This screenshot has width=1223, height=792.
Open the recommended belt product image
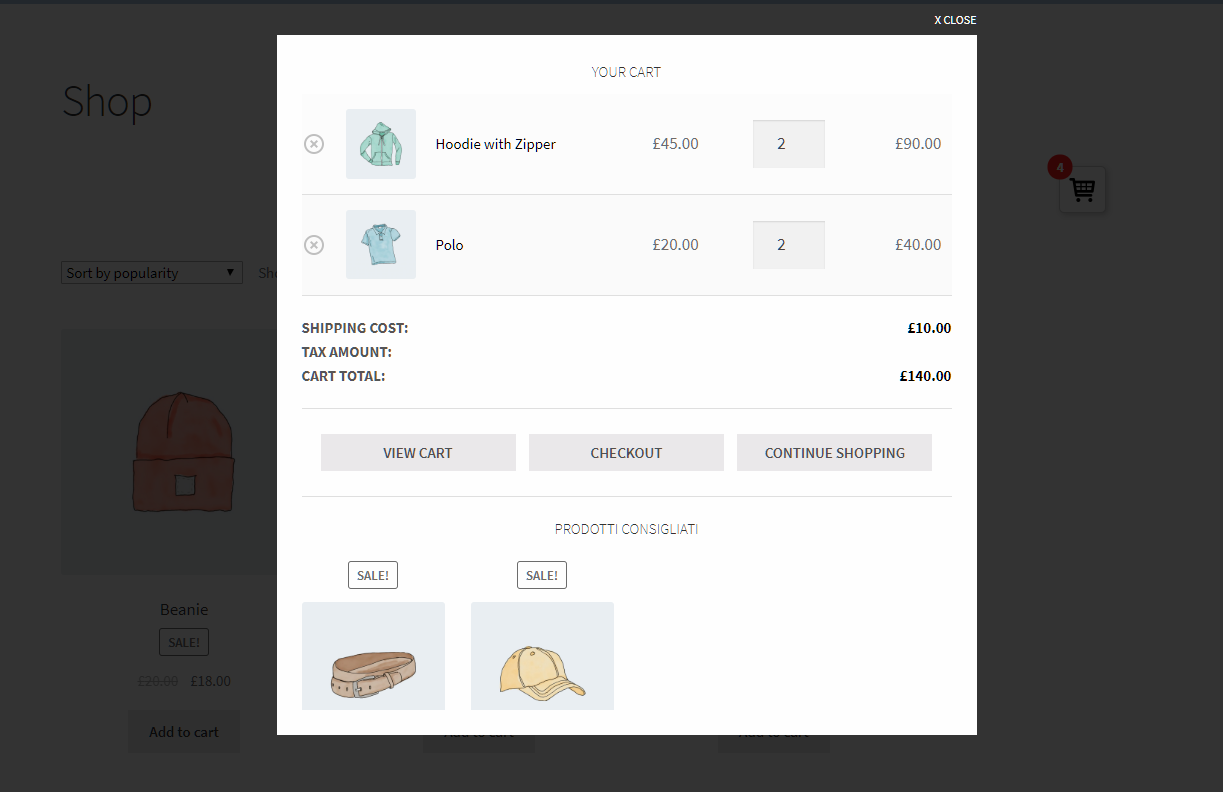[x=373, y=656]
